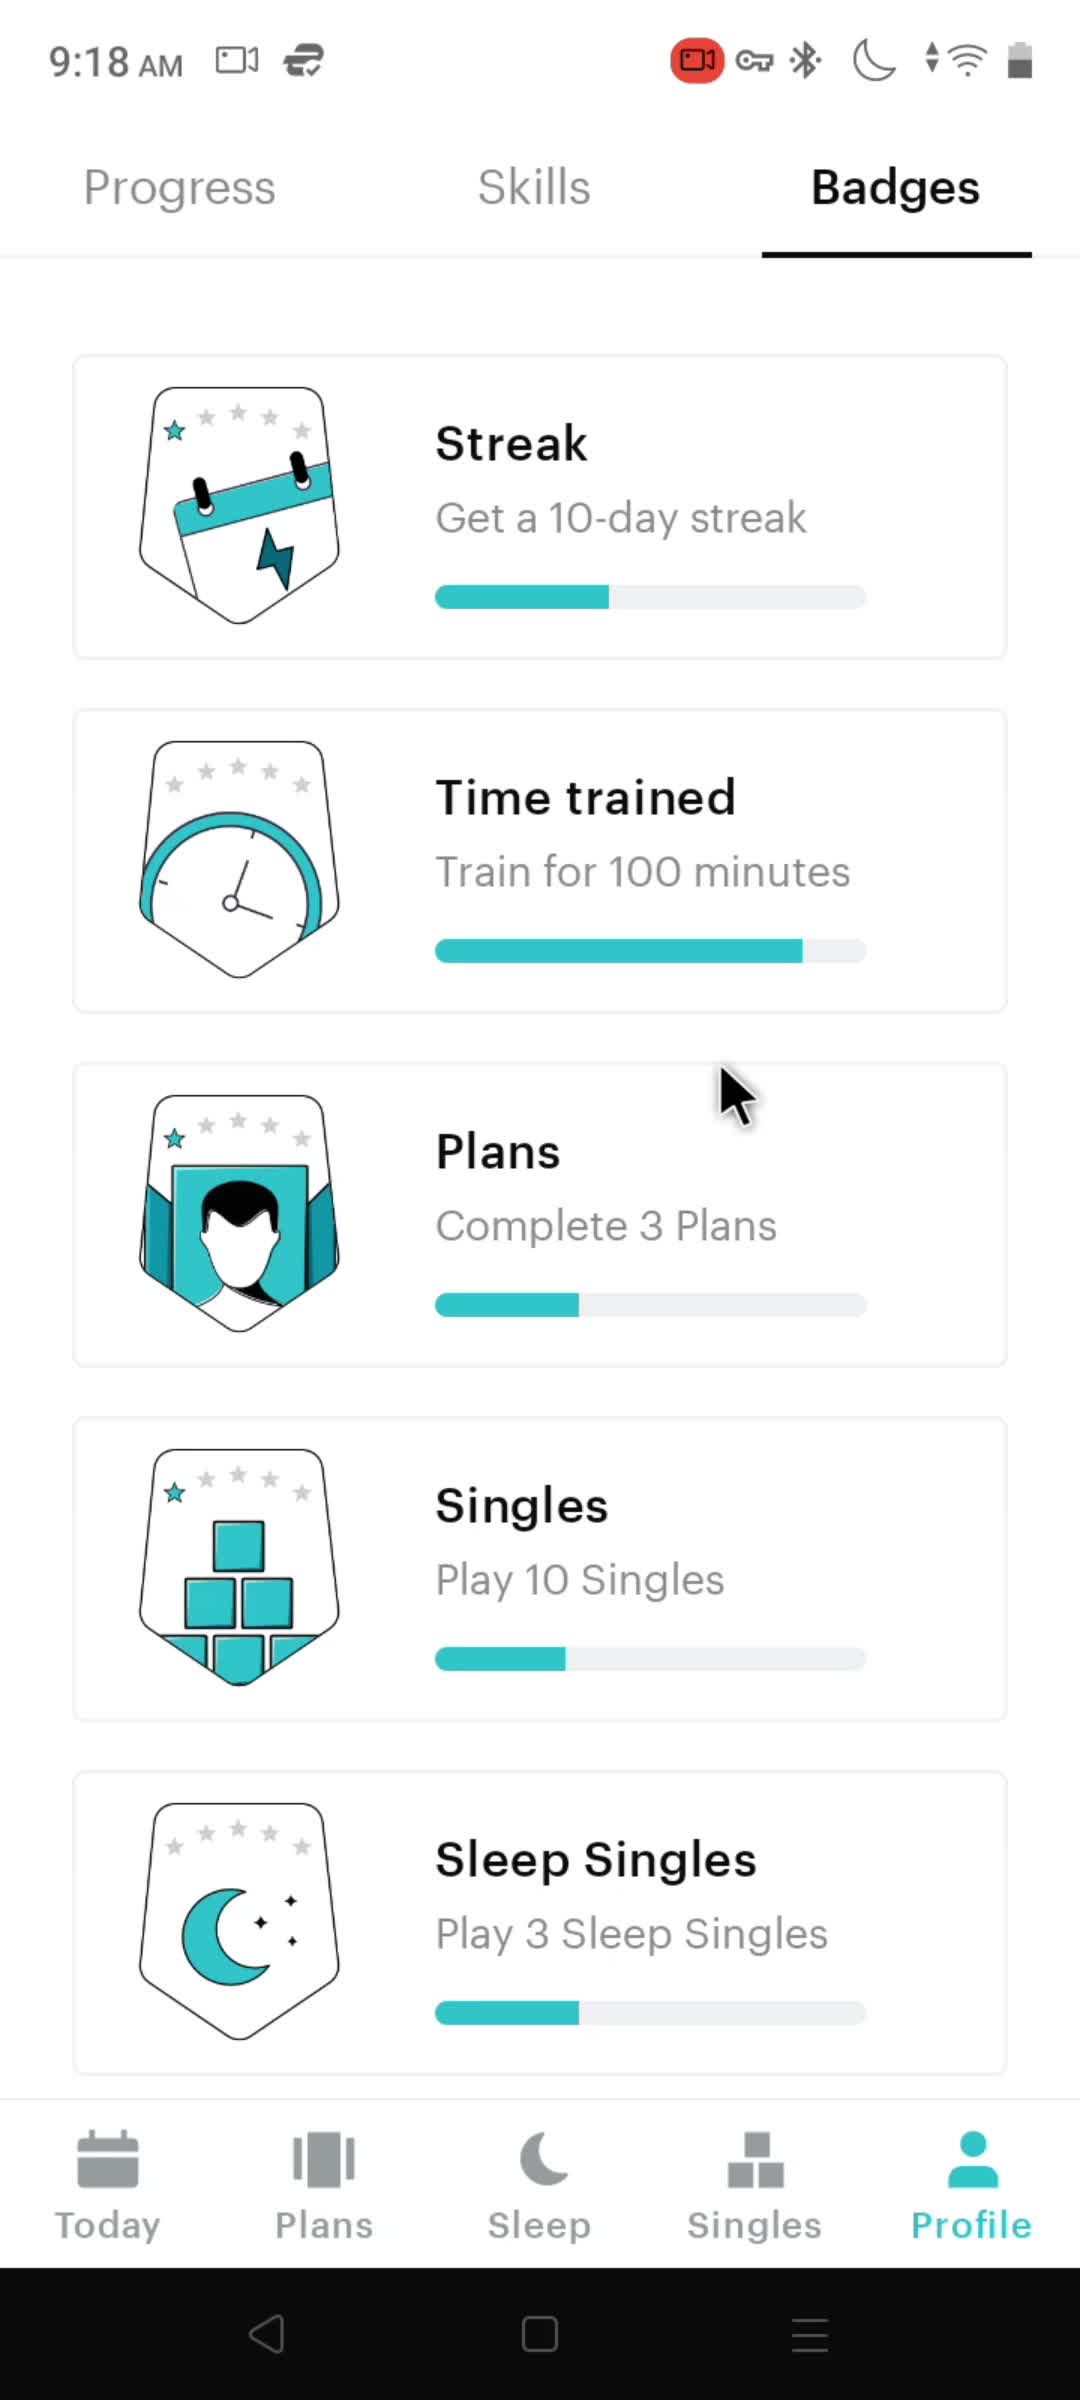
Task: Tap the Android home square button
Action: click(540, 2334)
